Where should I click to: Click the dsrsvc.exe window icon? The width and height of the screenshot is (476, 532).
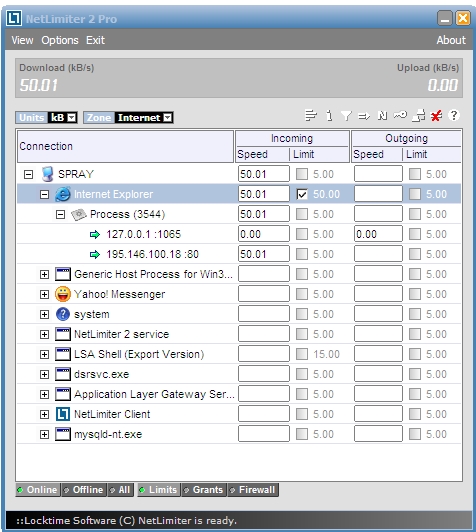(x=63, y=374)
